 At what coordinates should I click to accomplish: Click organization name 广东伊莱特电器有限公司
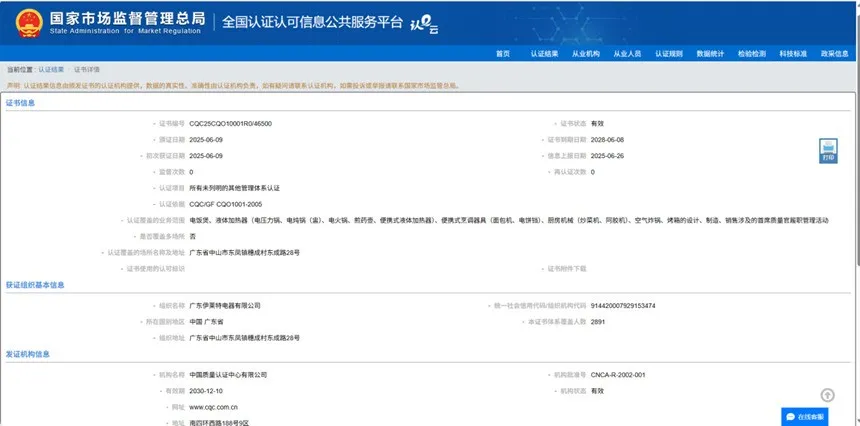pyautogui.click(x=225, y=306)
